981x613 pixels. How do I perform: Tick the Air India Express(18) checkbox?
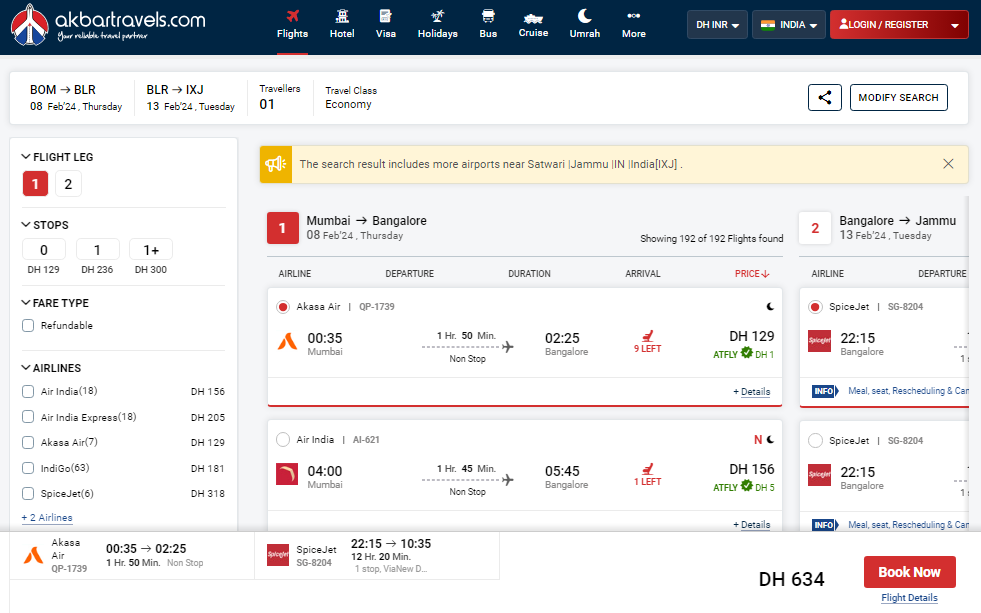pyautogui.click(x=28, y=417)
